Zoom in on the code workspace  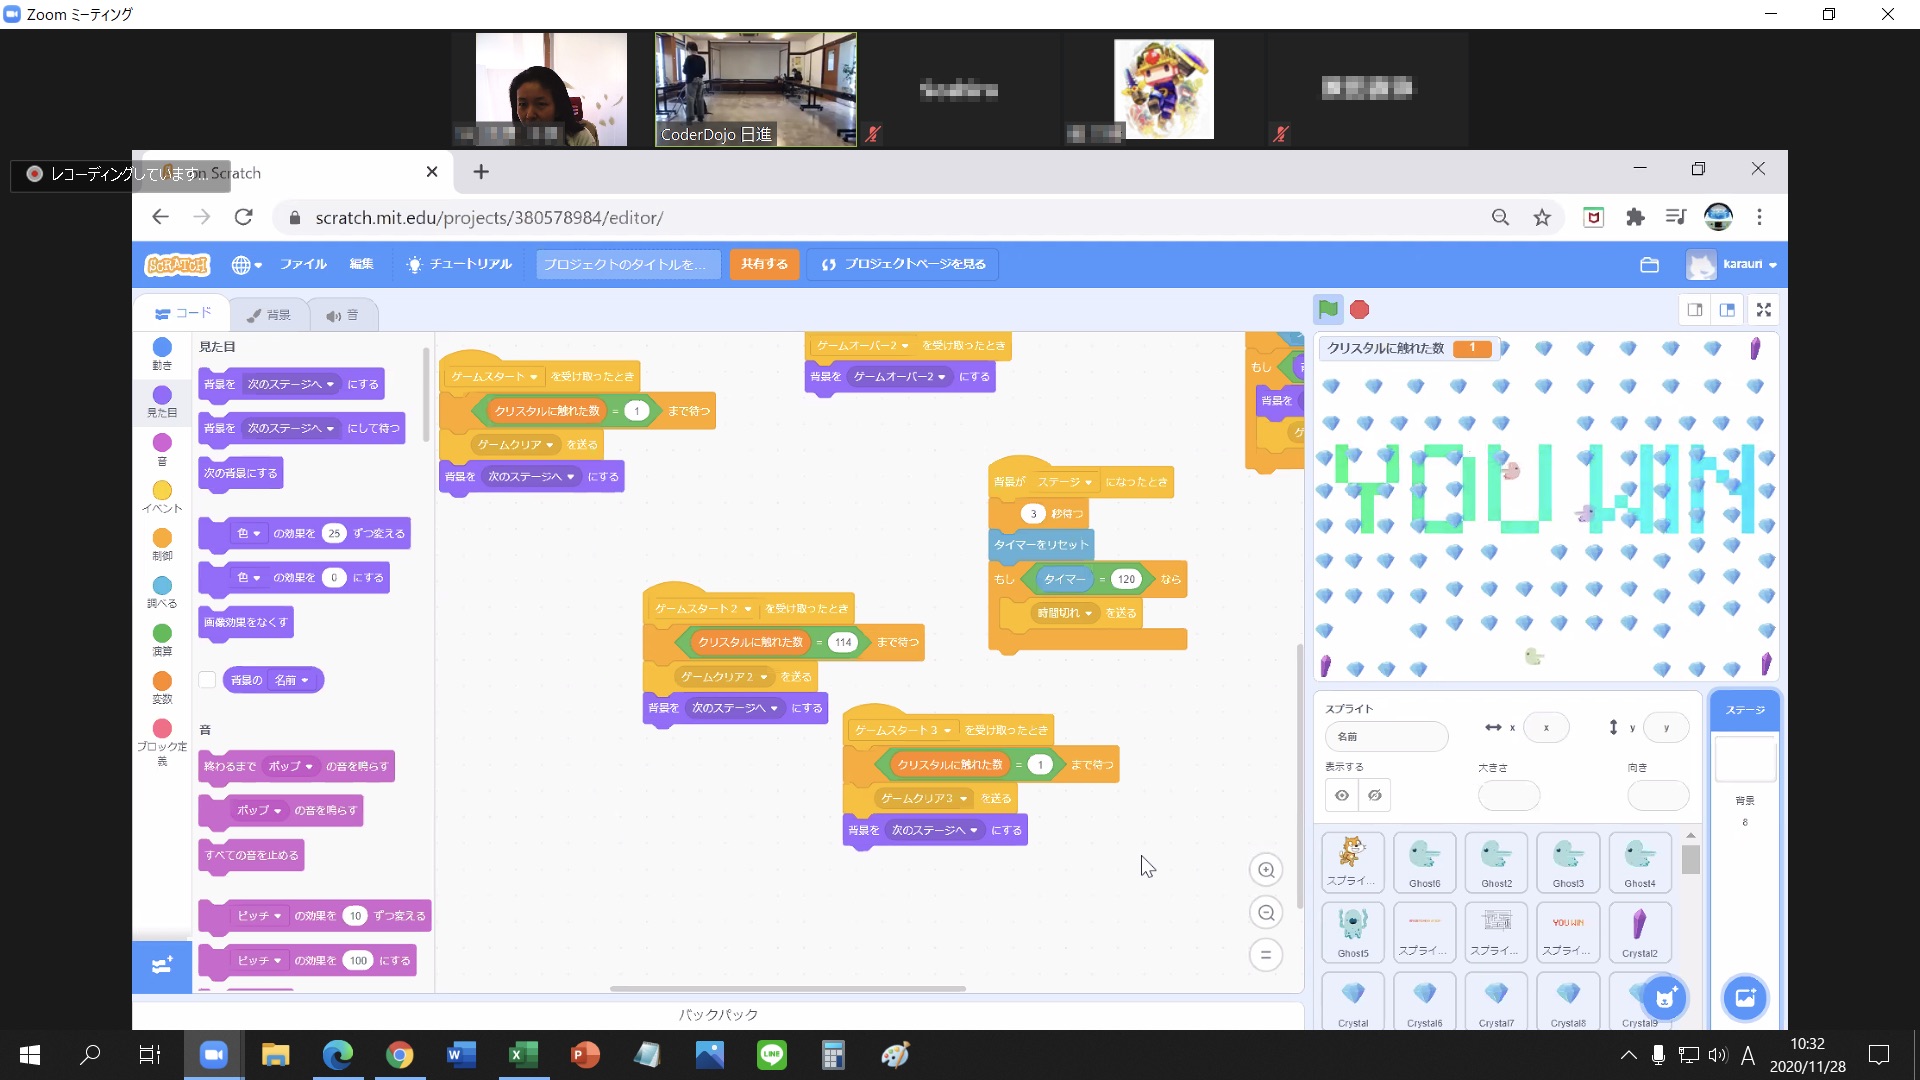click(1266, 870)
